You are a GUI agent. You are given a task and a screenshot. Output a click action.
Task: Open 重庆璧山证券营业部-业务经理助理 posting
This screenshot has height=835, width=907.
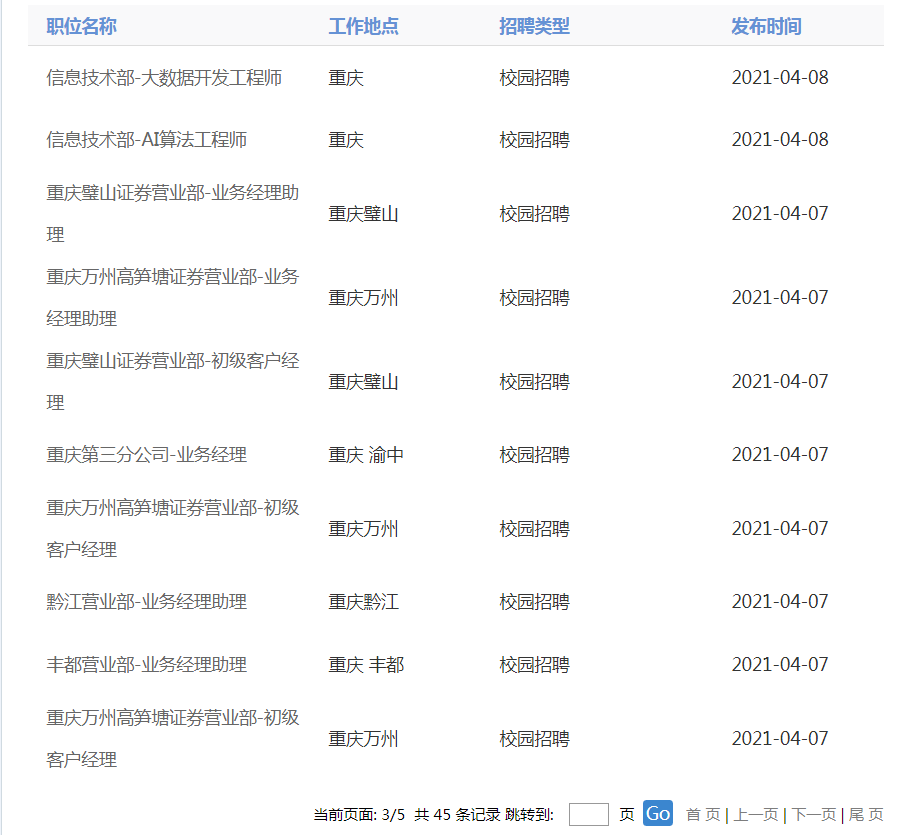pos(172,213)
